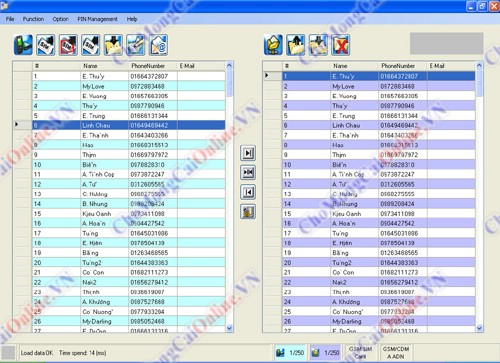The height and width of the screenshot is (363, 500).
Task: Sort right list by PhoneNumber column header
Action: 403,66
